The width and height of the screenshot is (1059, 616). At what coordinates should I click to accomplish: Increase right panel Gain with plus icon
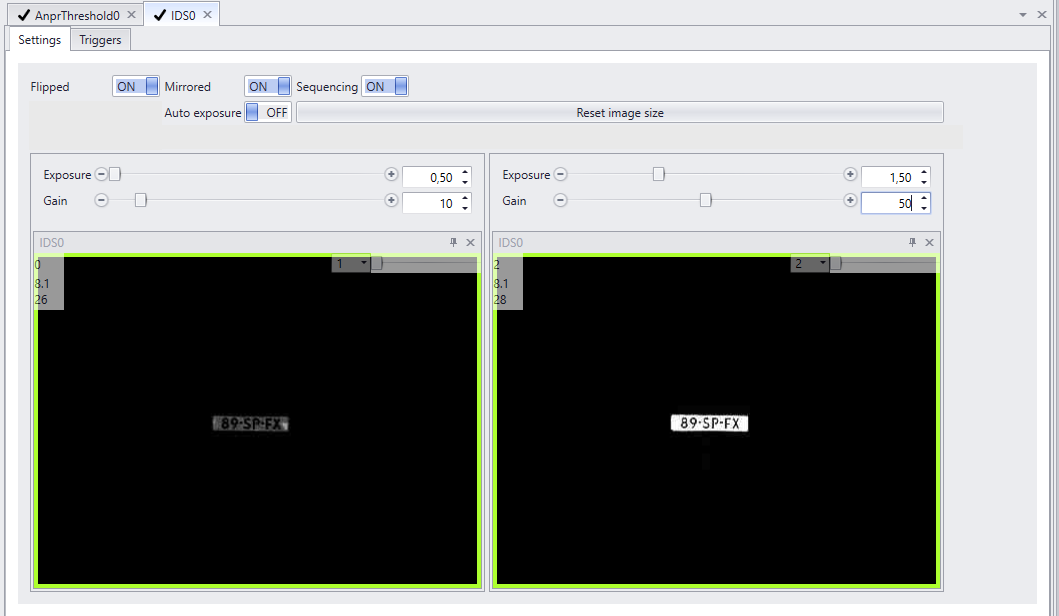coord(850,200)
